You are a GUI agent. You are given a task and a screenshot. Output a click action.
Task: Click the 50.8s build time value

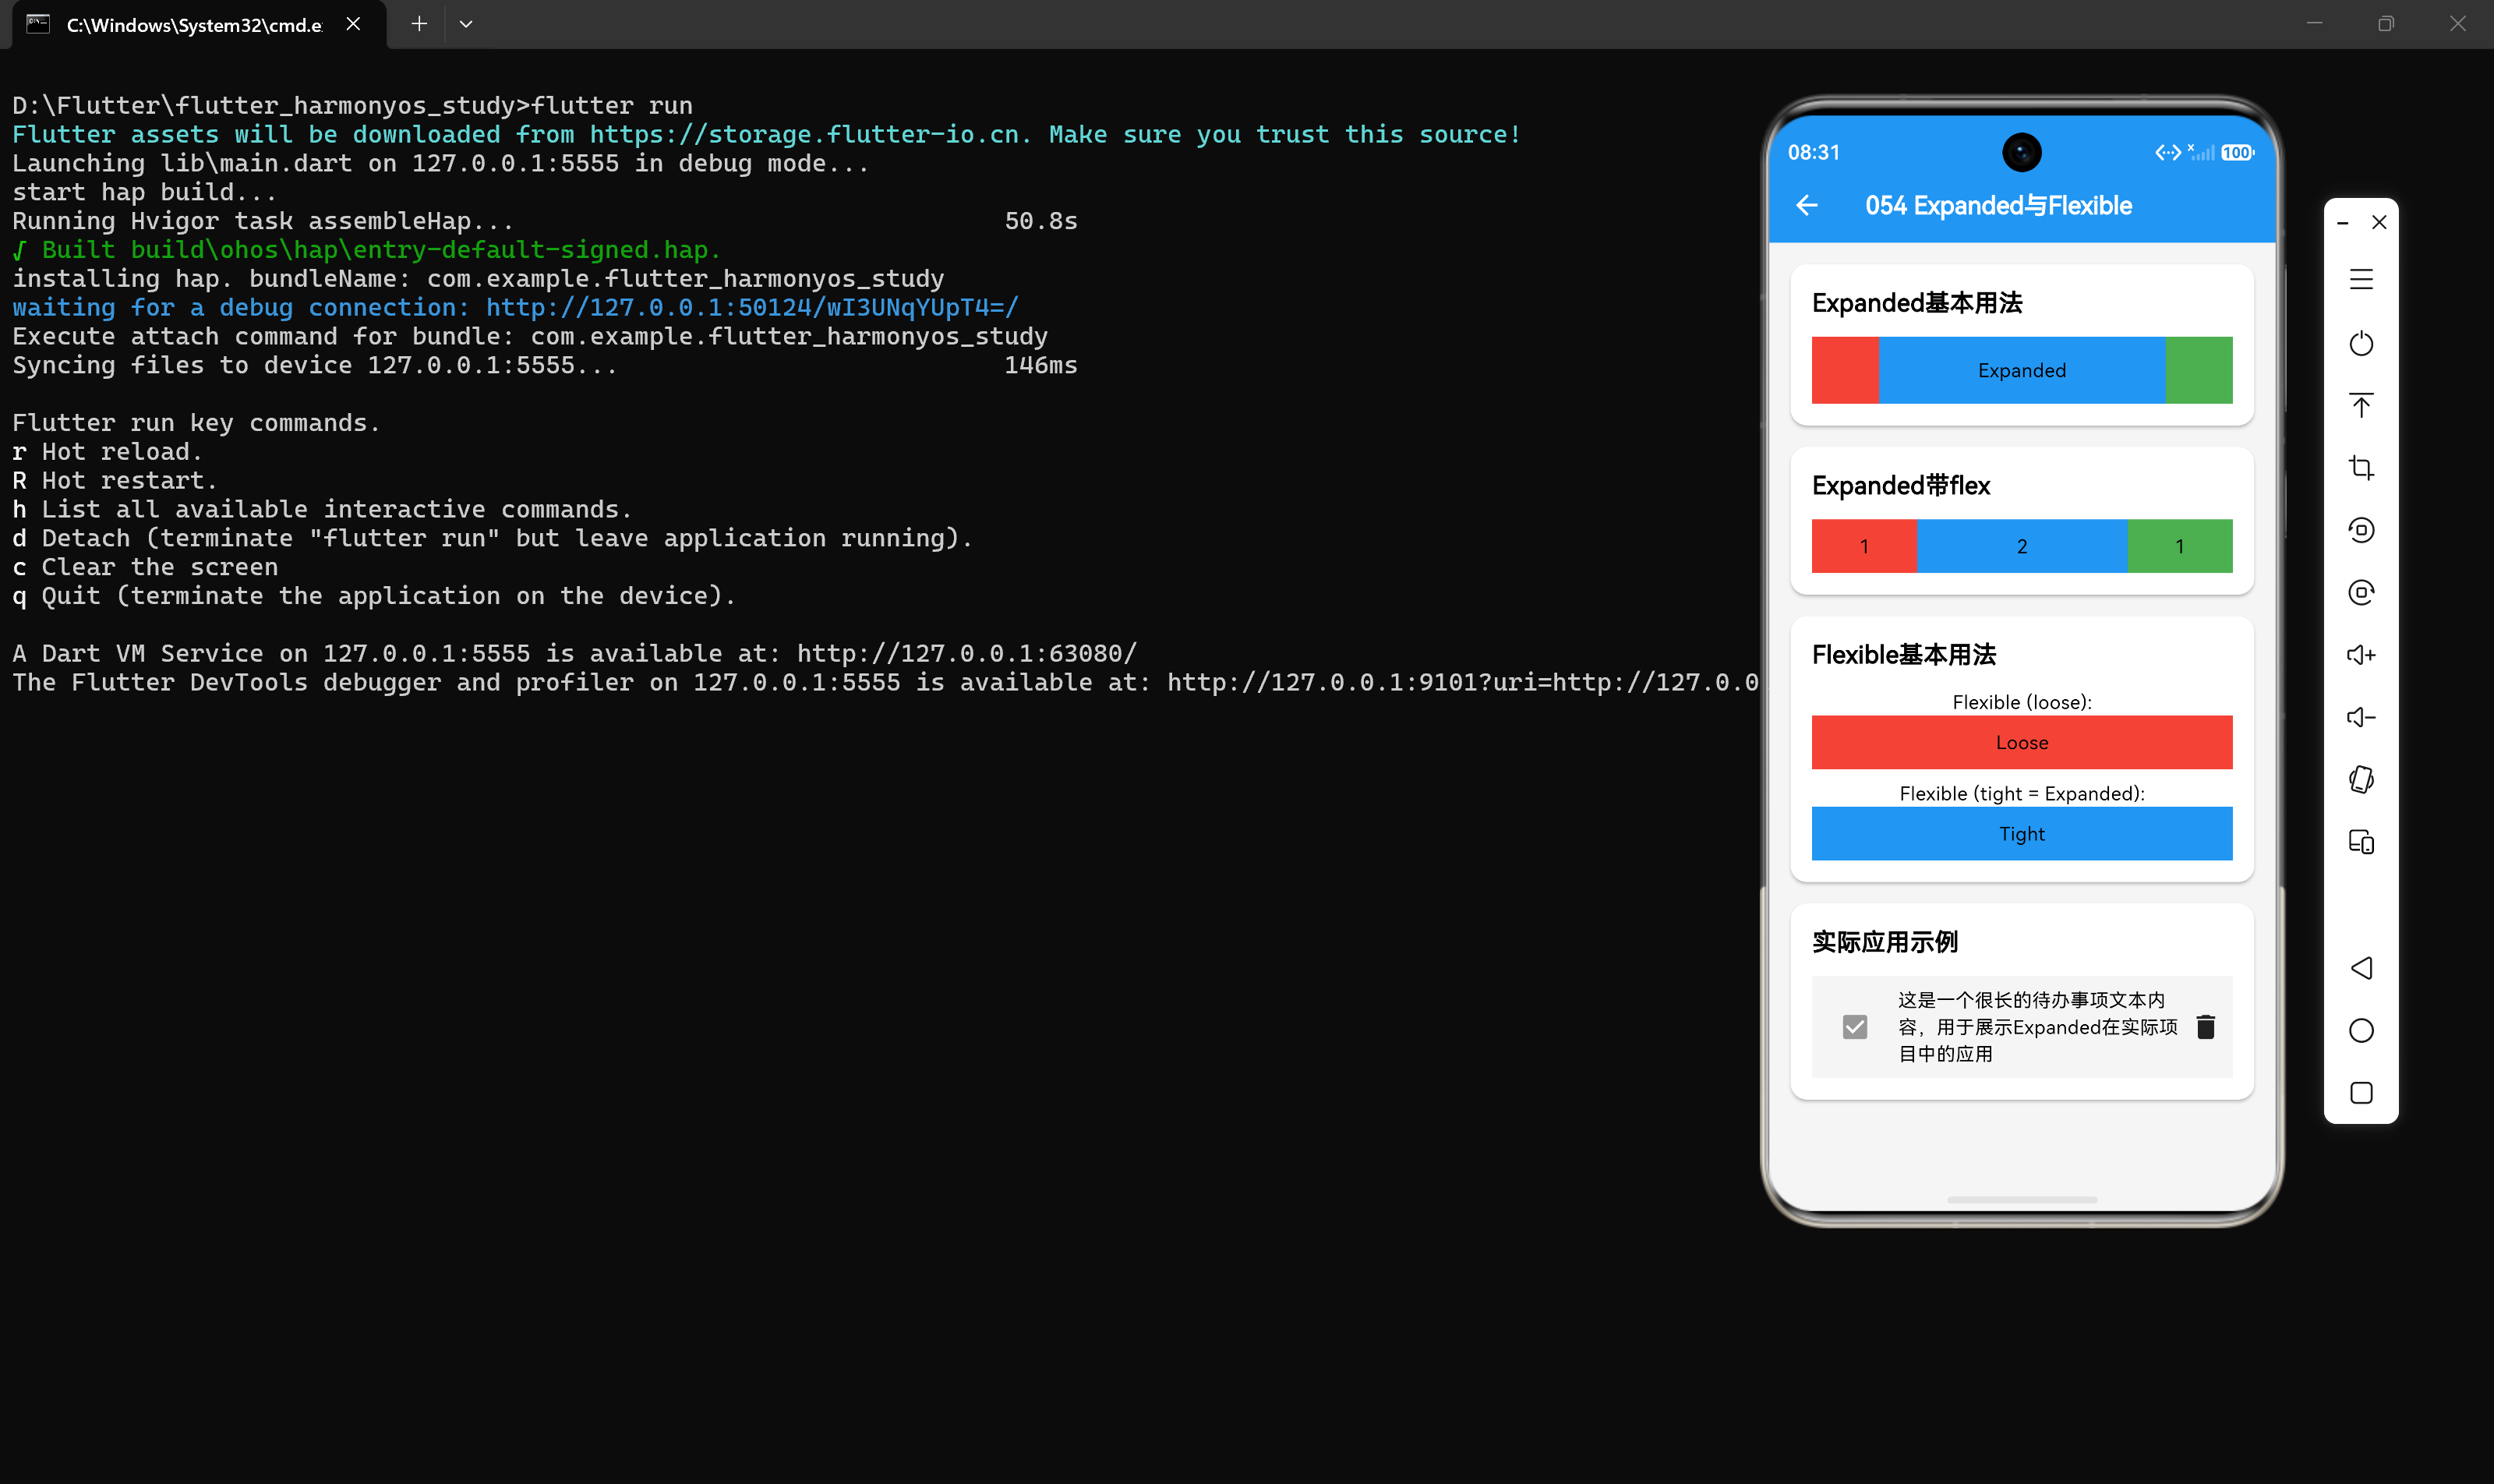1041,221
